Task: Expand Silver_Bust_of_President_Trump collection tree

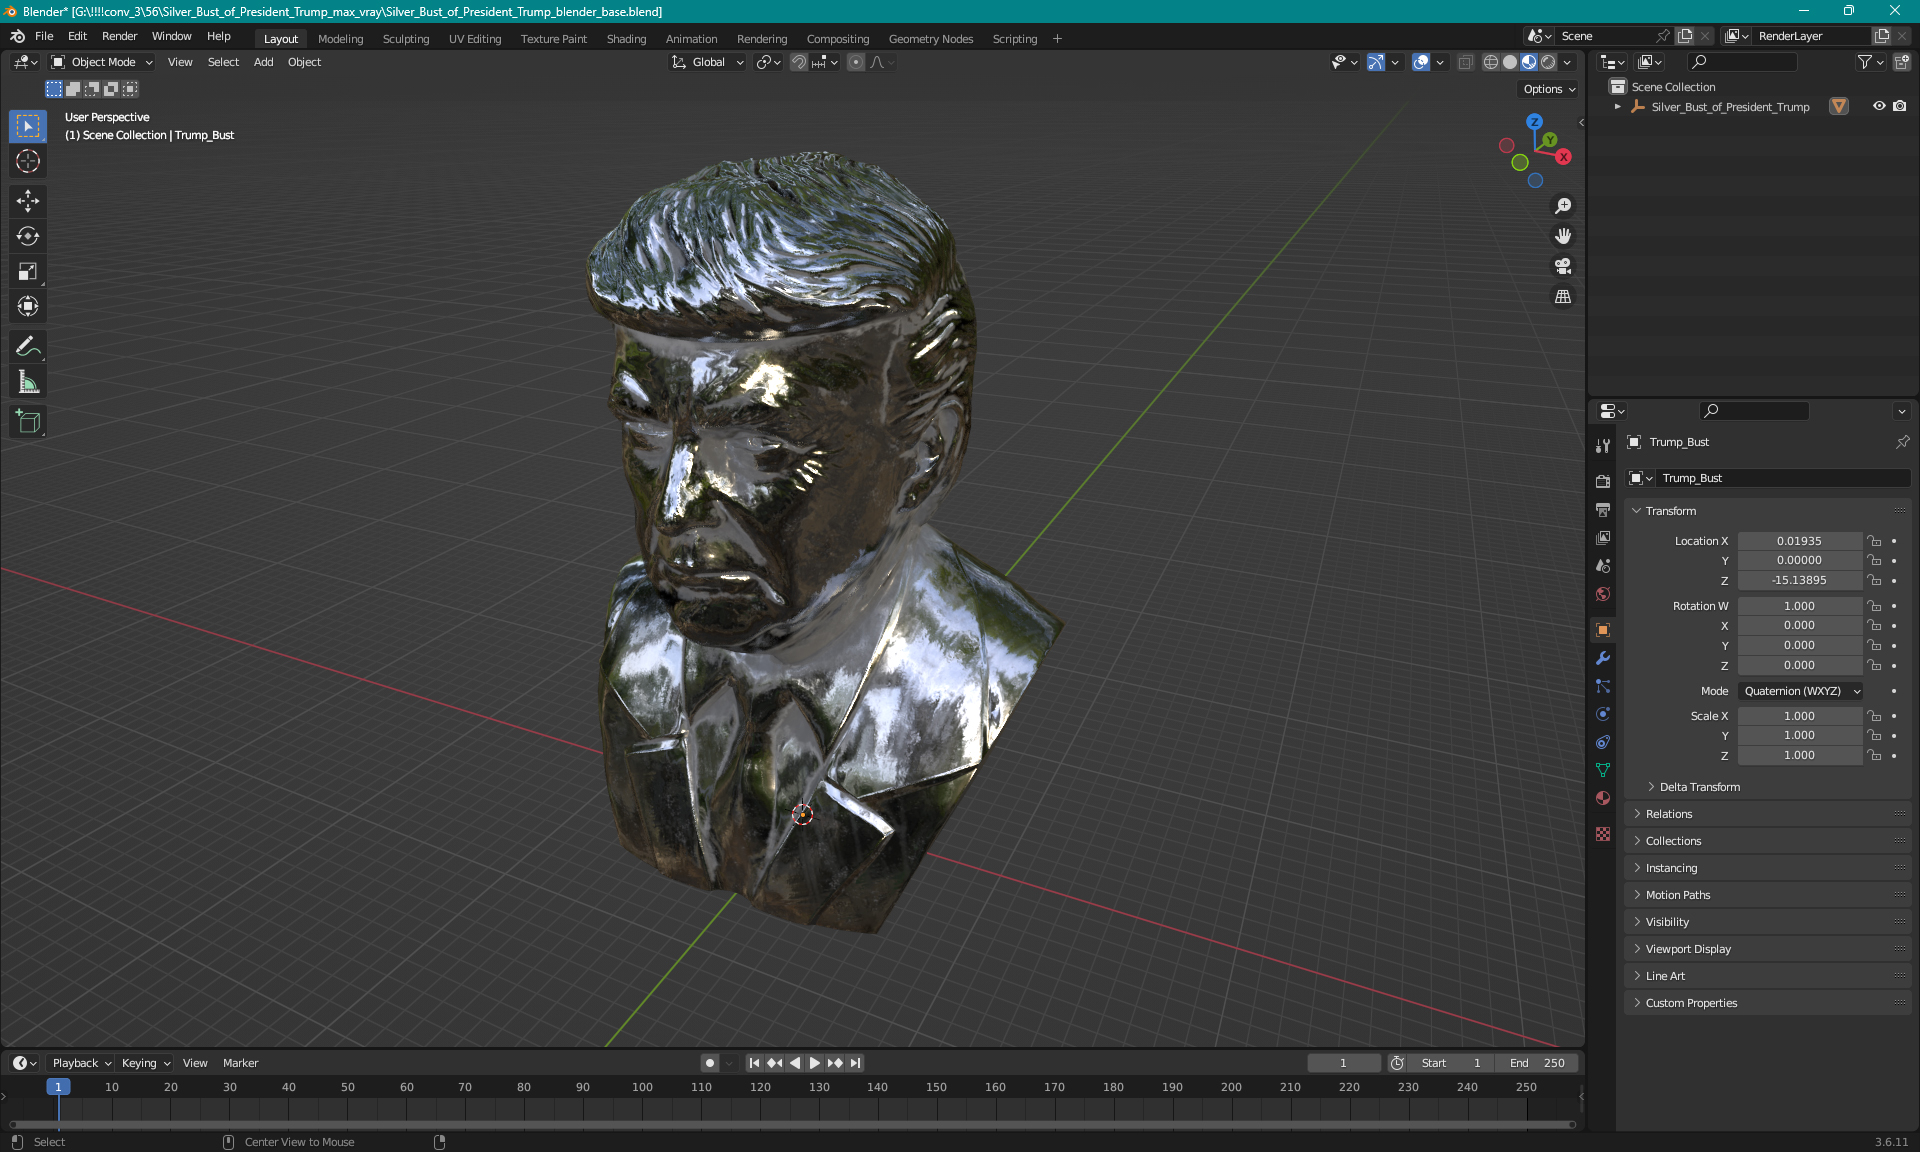Action: [1618, 106]
